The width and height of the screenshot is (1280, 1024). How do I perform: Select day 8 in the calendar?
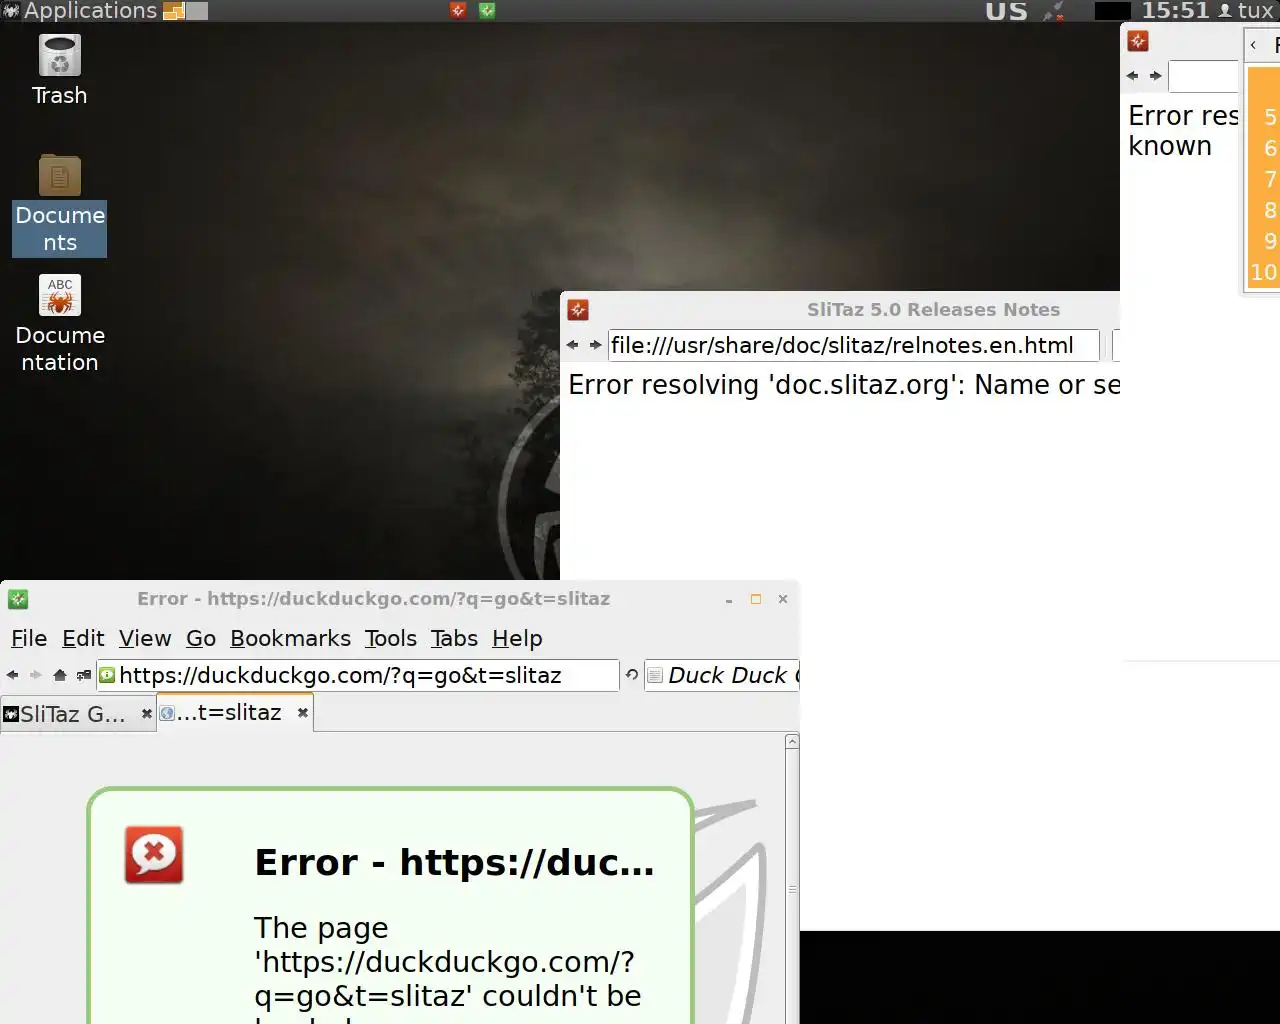click(1270, 210)
